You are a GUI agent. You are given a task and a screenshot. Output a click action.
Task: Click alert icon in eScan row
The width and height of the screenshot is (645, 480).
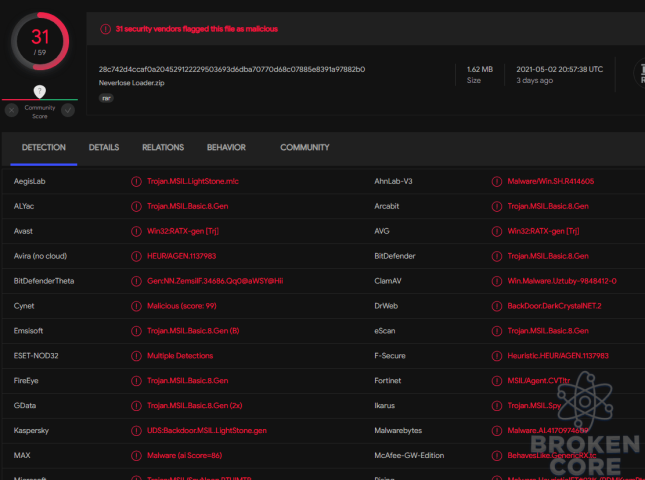click(x=497, y=331)
